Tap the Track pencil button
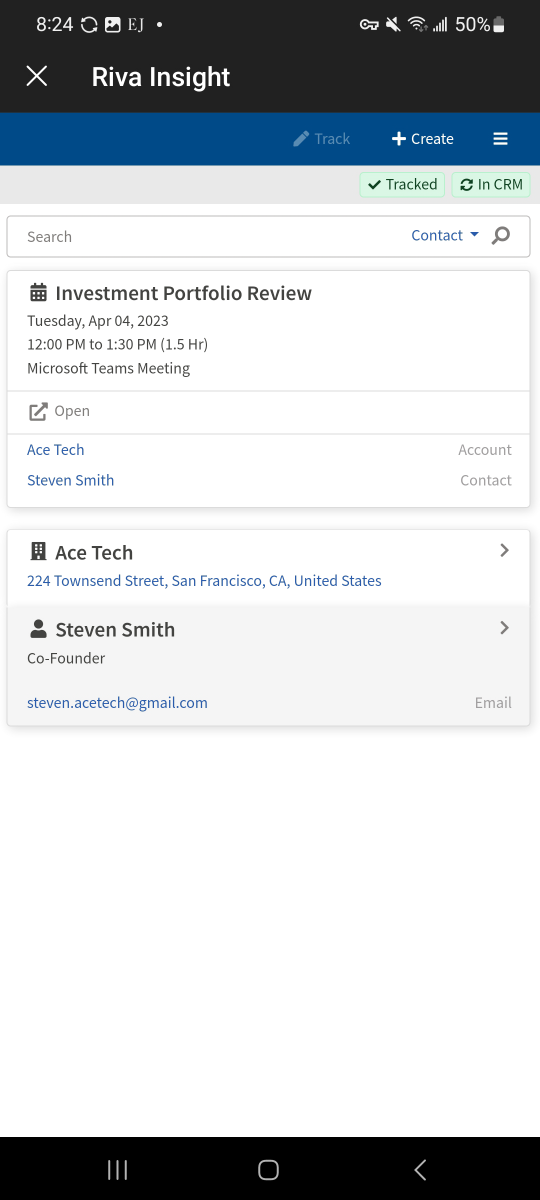The height and width of the screenshot is (1200, 540). [321, 139]
